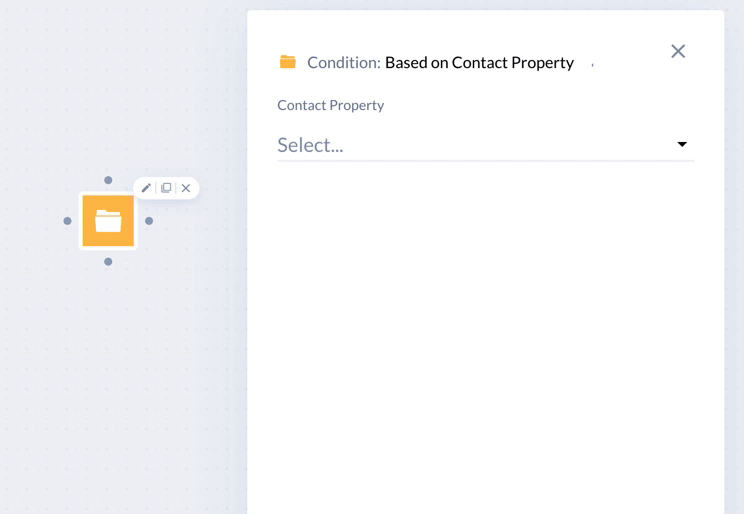The width and height of the screenshot is (744, 514).
Task: Open the Contact Property Select... dropdown
Action: pyautogui.click(x=485, y=145)
